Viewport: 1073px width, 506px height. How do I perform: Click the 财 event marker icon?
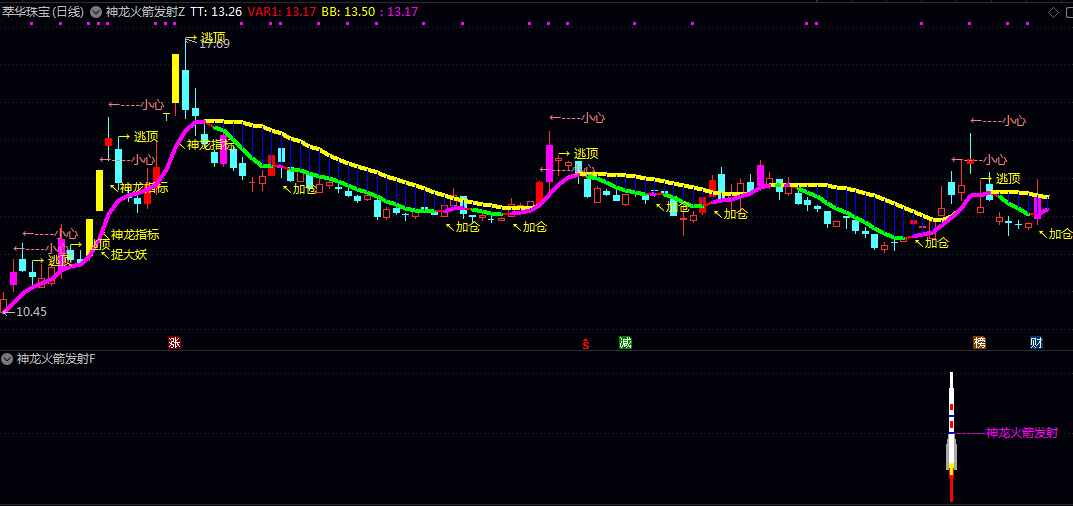1036,343
